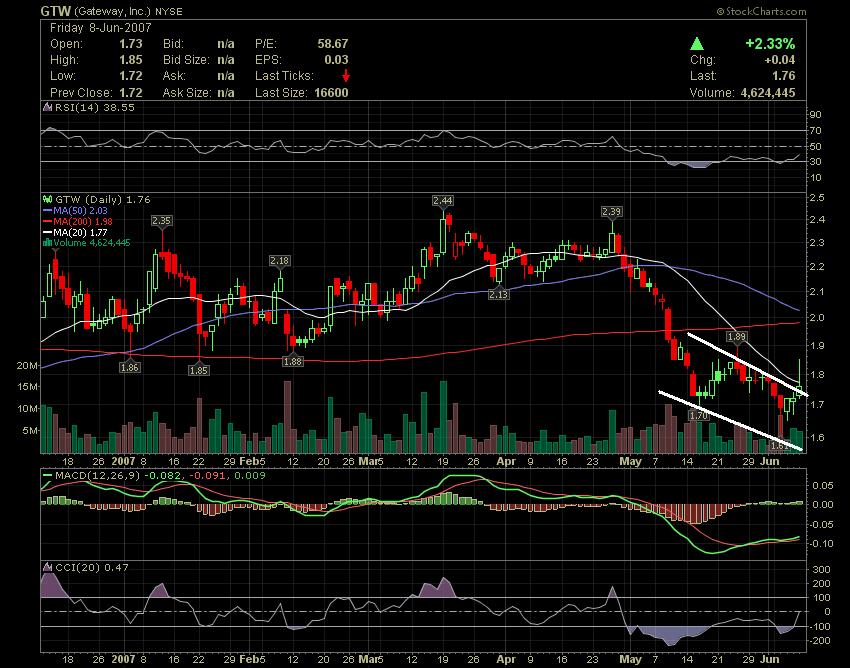This screenshot has height=668, width=850.
Task: Click the -200 label on the CCI axis
Action: pos(820,640)
